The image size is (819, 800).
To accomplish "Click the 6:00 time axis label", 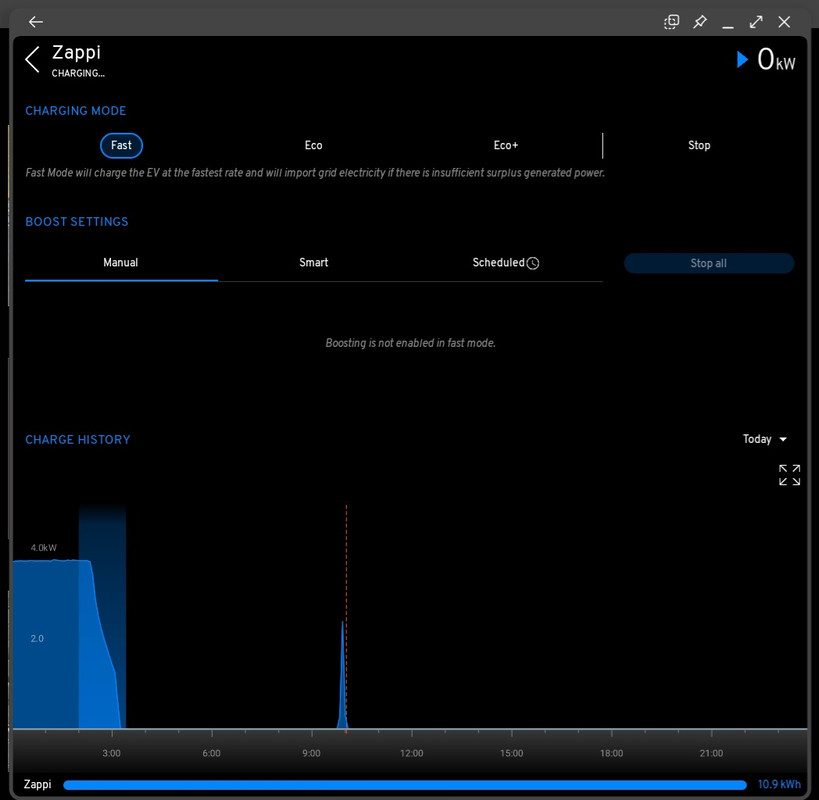I will (x=212, y=754).
